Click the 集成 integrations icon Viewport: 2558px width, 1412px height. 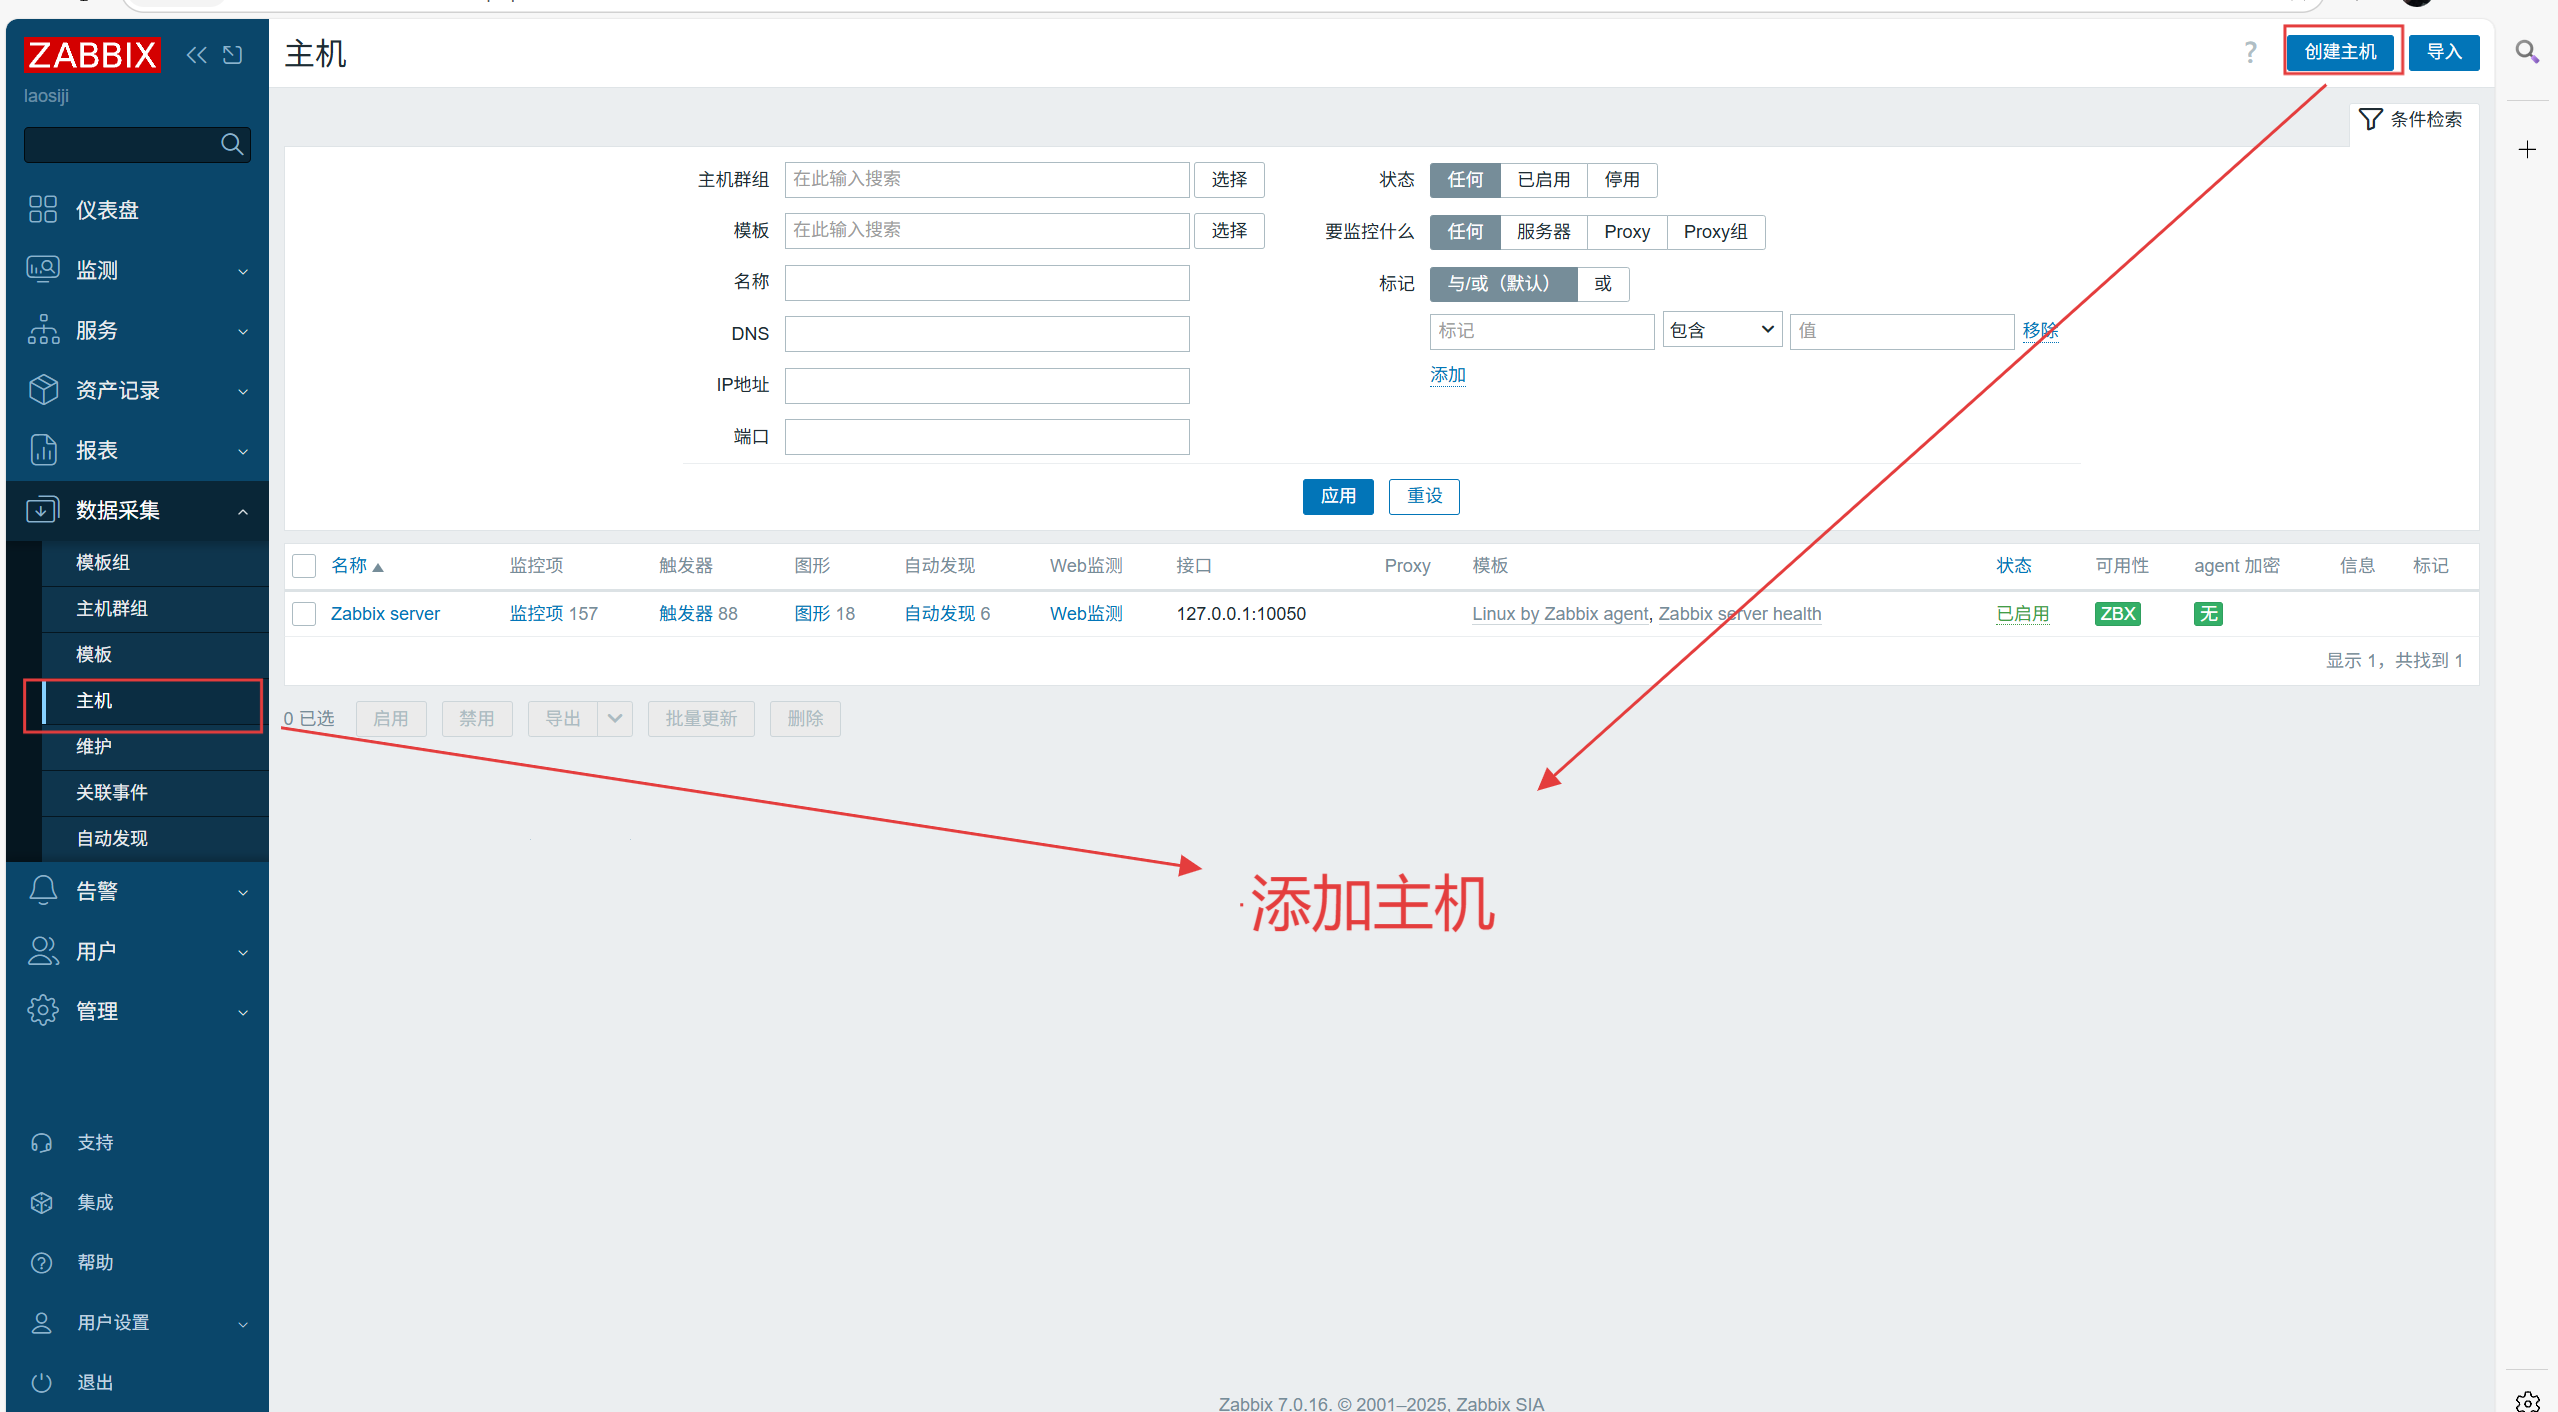tap(42, 1202)
